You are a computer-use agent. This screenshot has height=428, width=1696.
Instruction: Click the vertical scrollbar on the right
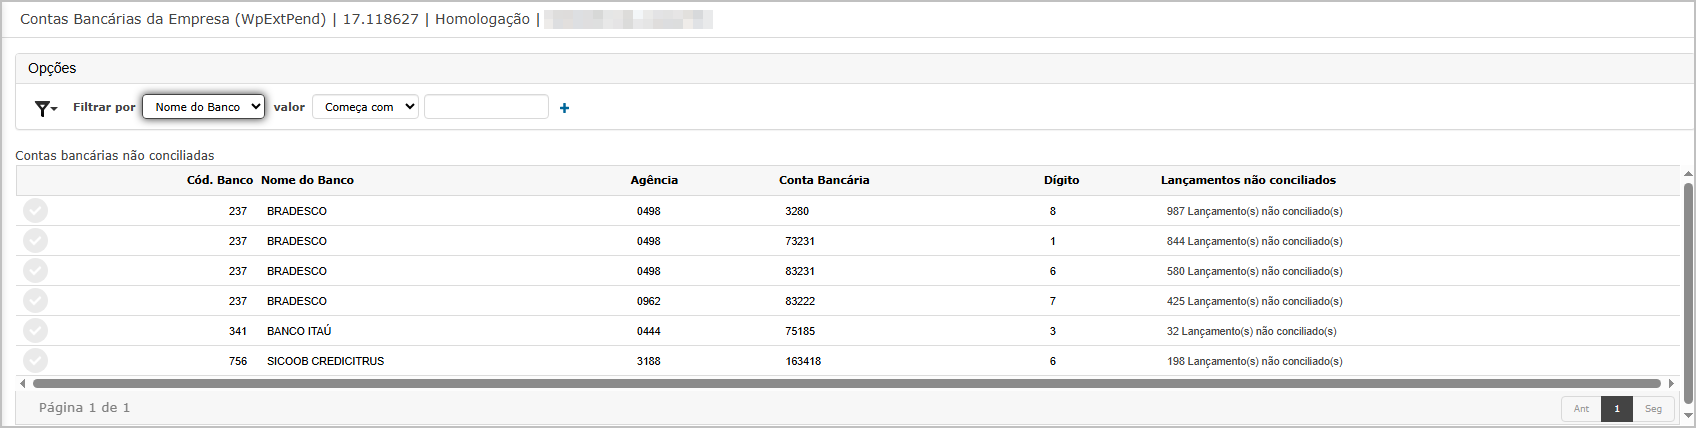[x=1688, y=290]
